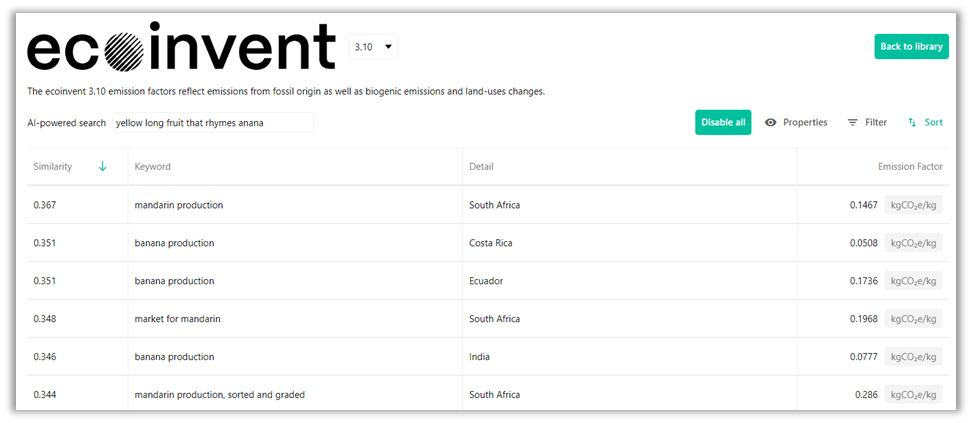This screenshot has width=972, height=423.
Task: Click emission factor value 0.0508
Action: (864, 243)
